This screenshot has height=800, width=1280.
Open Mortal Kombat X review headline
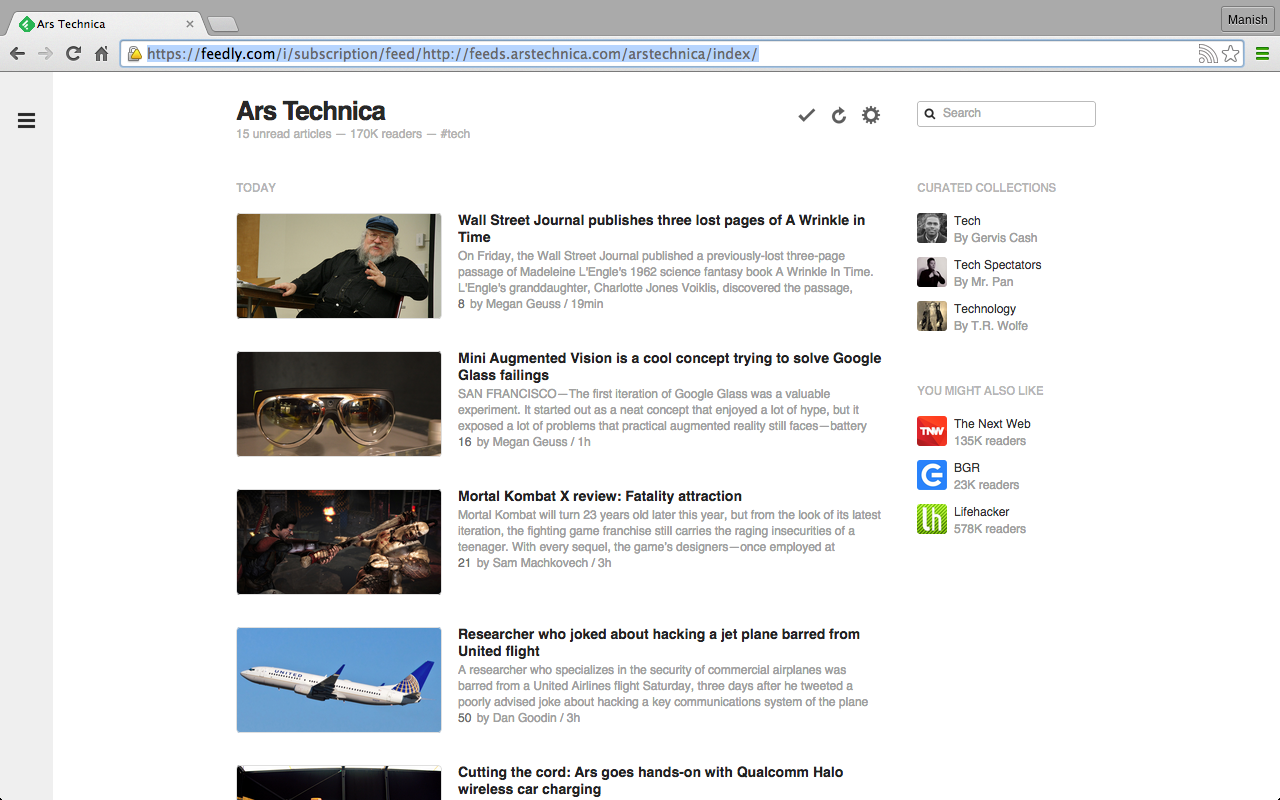[600, 496]
